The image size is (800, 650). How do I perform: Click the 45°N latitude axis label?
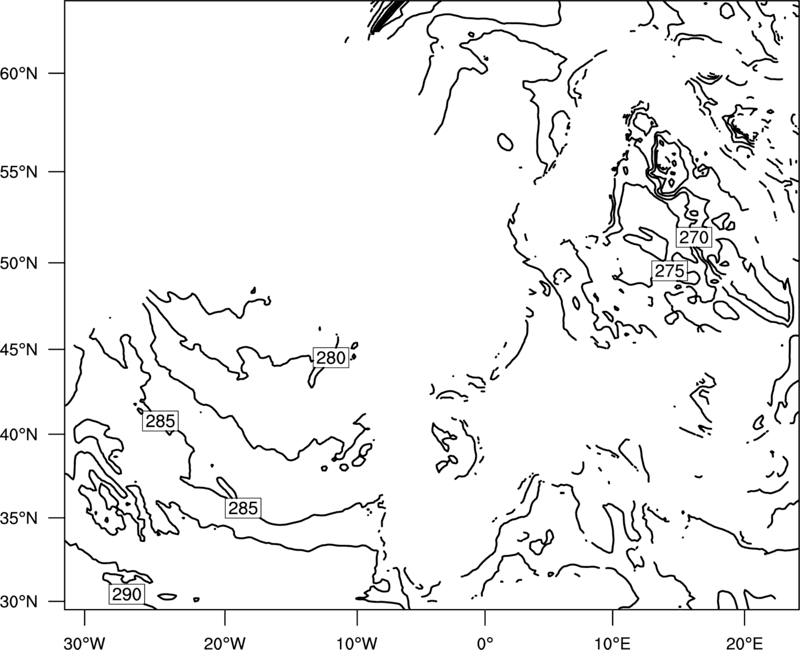pyautogui.click(x=19, y=349)
